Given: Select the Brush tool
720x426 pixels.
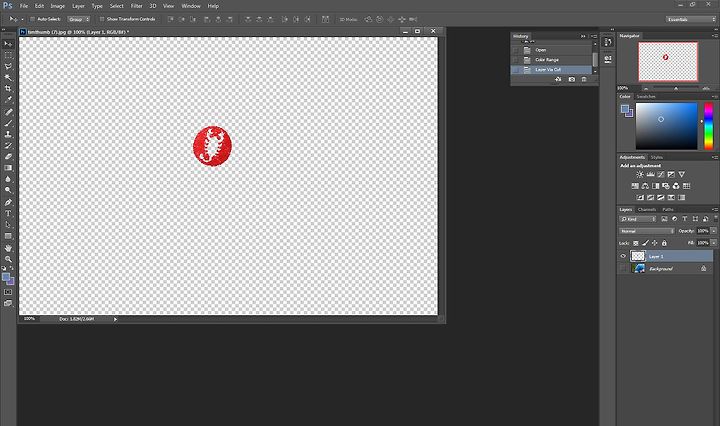Looking at the screenshot, I should point(8,123).
